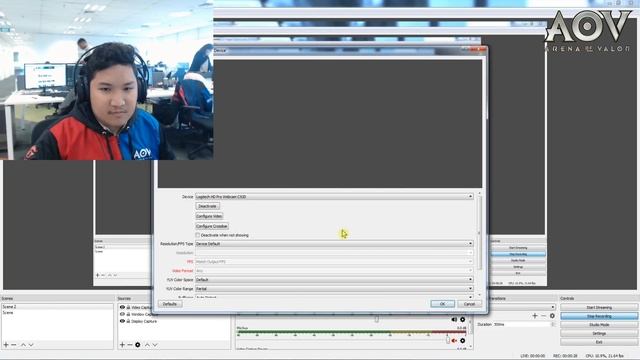This screenshot has width=640, height=360.
Task: Enable Studio Mode from Controls
Action: coord(599,324)
